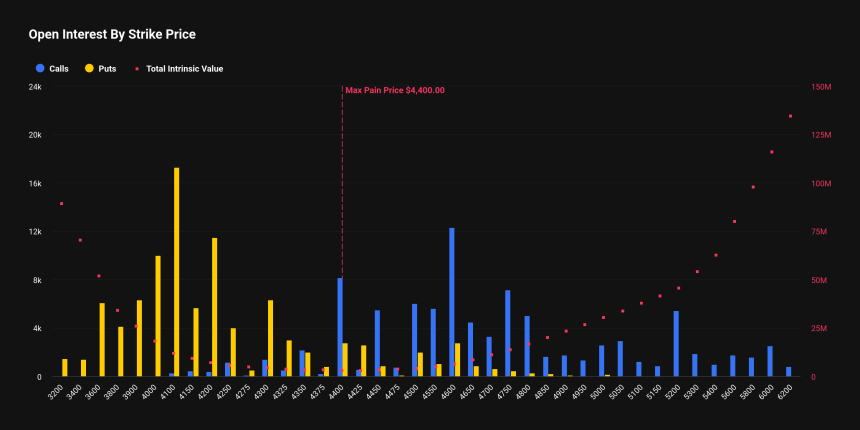The height and width of the screenshot is (430, 860).
Task: Select the tallest blue Calls bar at 4600
Action: point(452,302)
